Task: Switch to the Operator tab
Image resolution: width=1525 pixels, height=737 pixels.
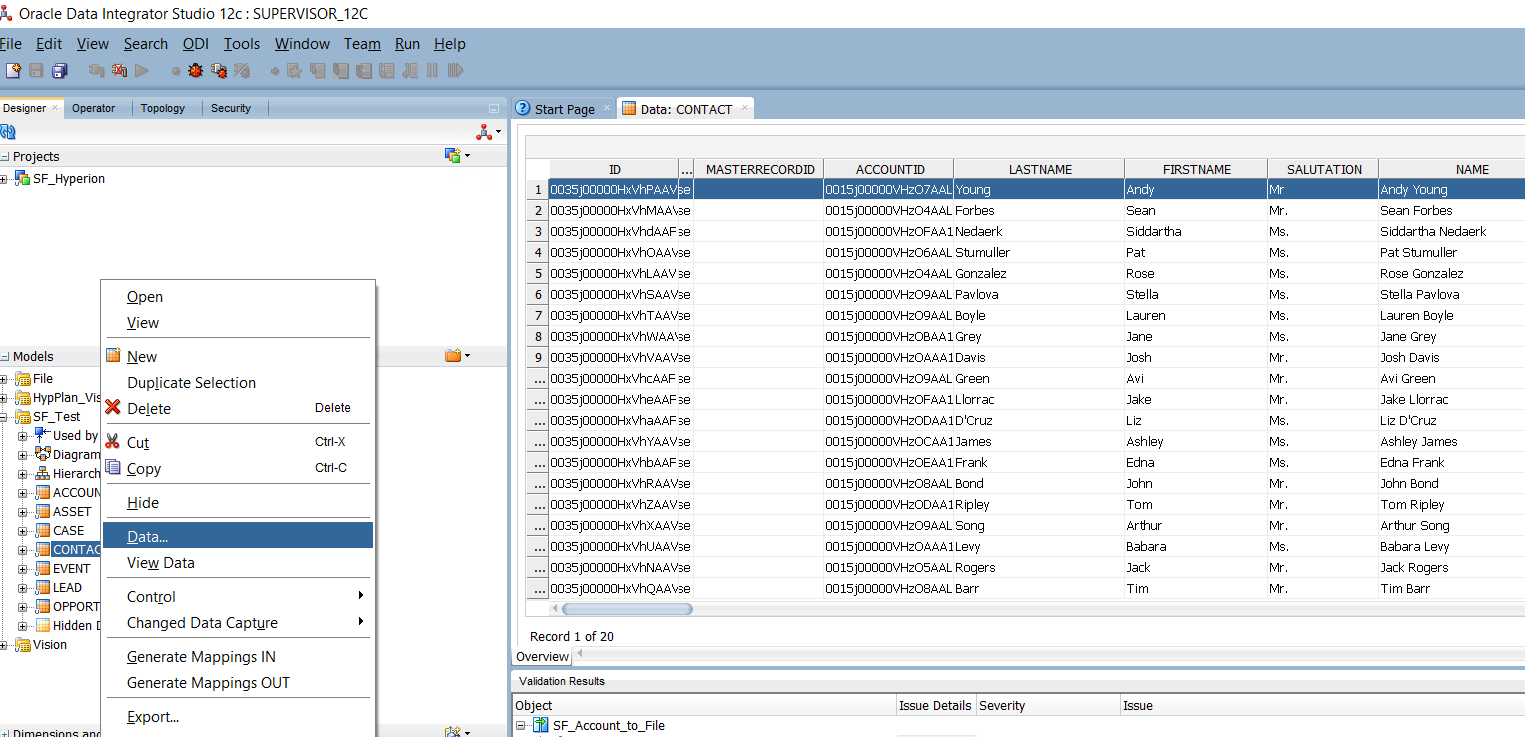Action: [x=94, y=108]
